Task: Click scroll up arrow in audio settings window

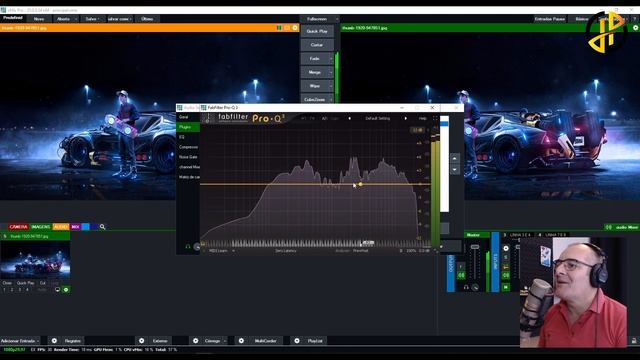Action: pos(455,158)
